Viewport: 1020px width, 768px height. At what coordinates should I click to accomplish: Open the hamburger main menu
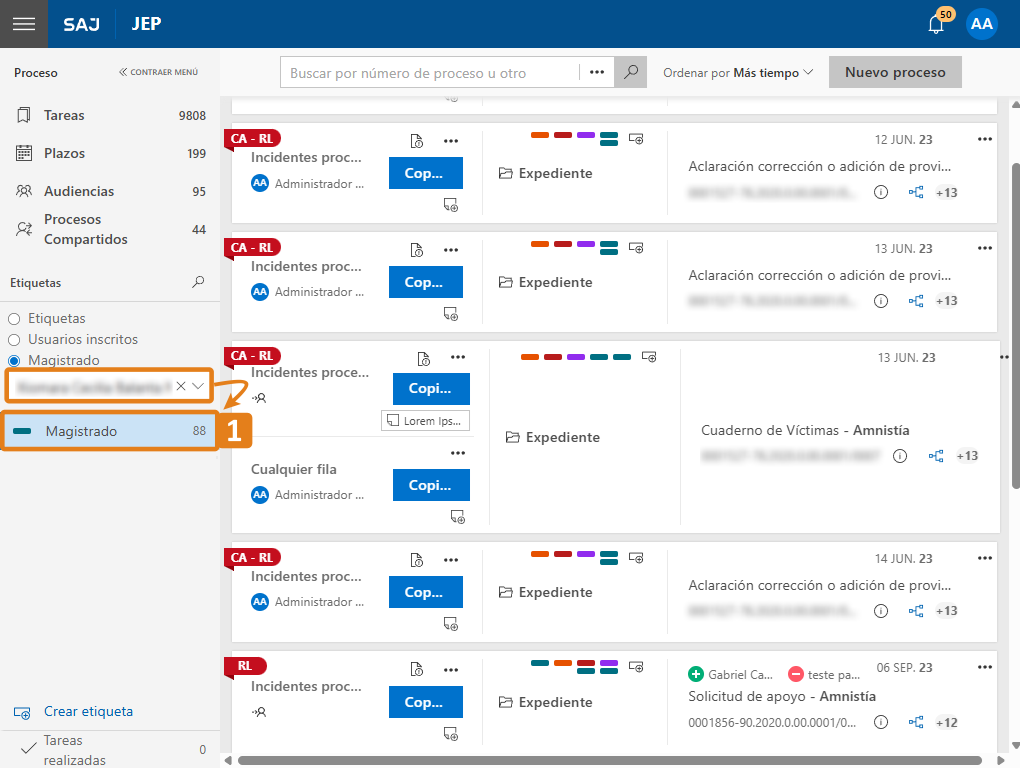[23, 24]
